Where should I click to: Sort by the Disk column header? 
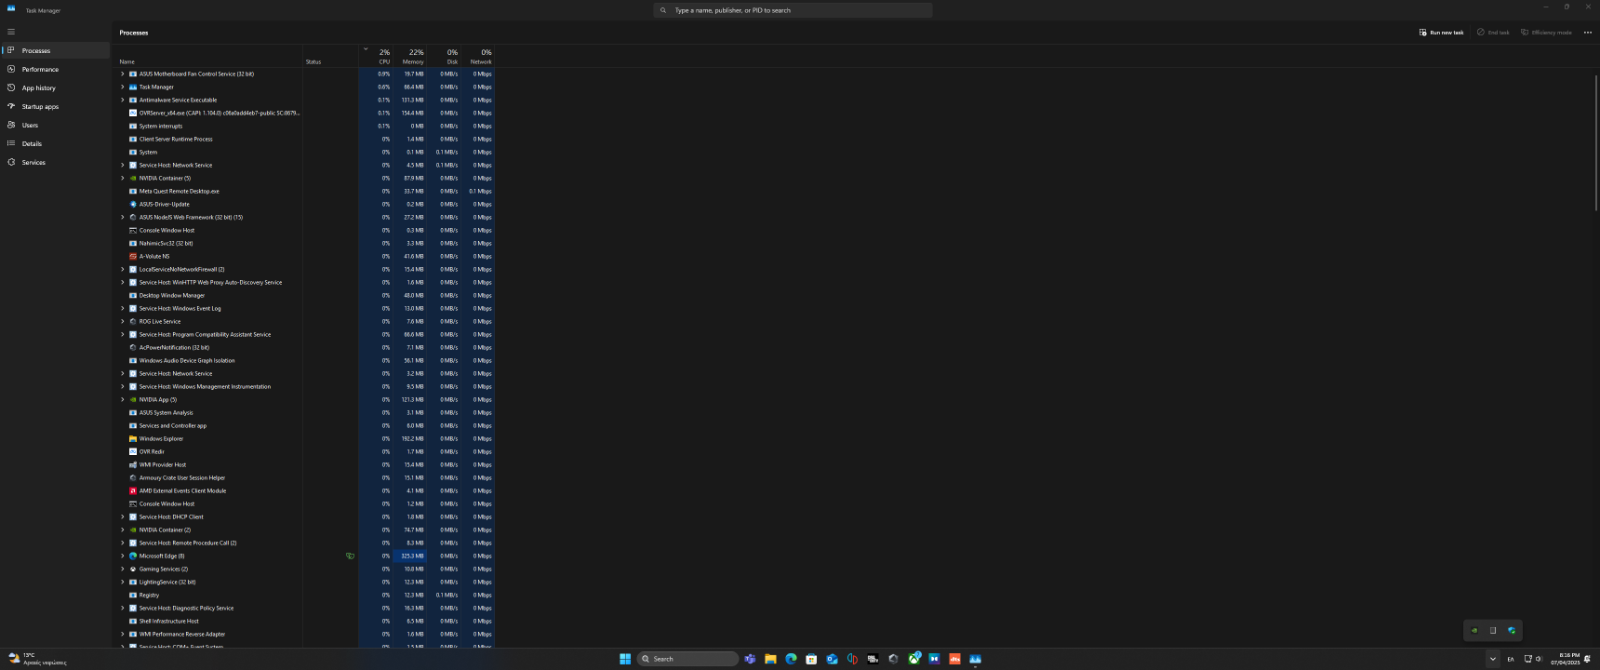click(445, 57)
